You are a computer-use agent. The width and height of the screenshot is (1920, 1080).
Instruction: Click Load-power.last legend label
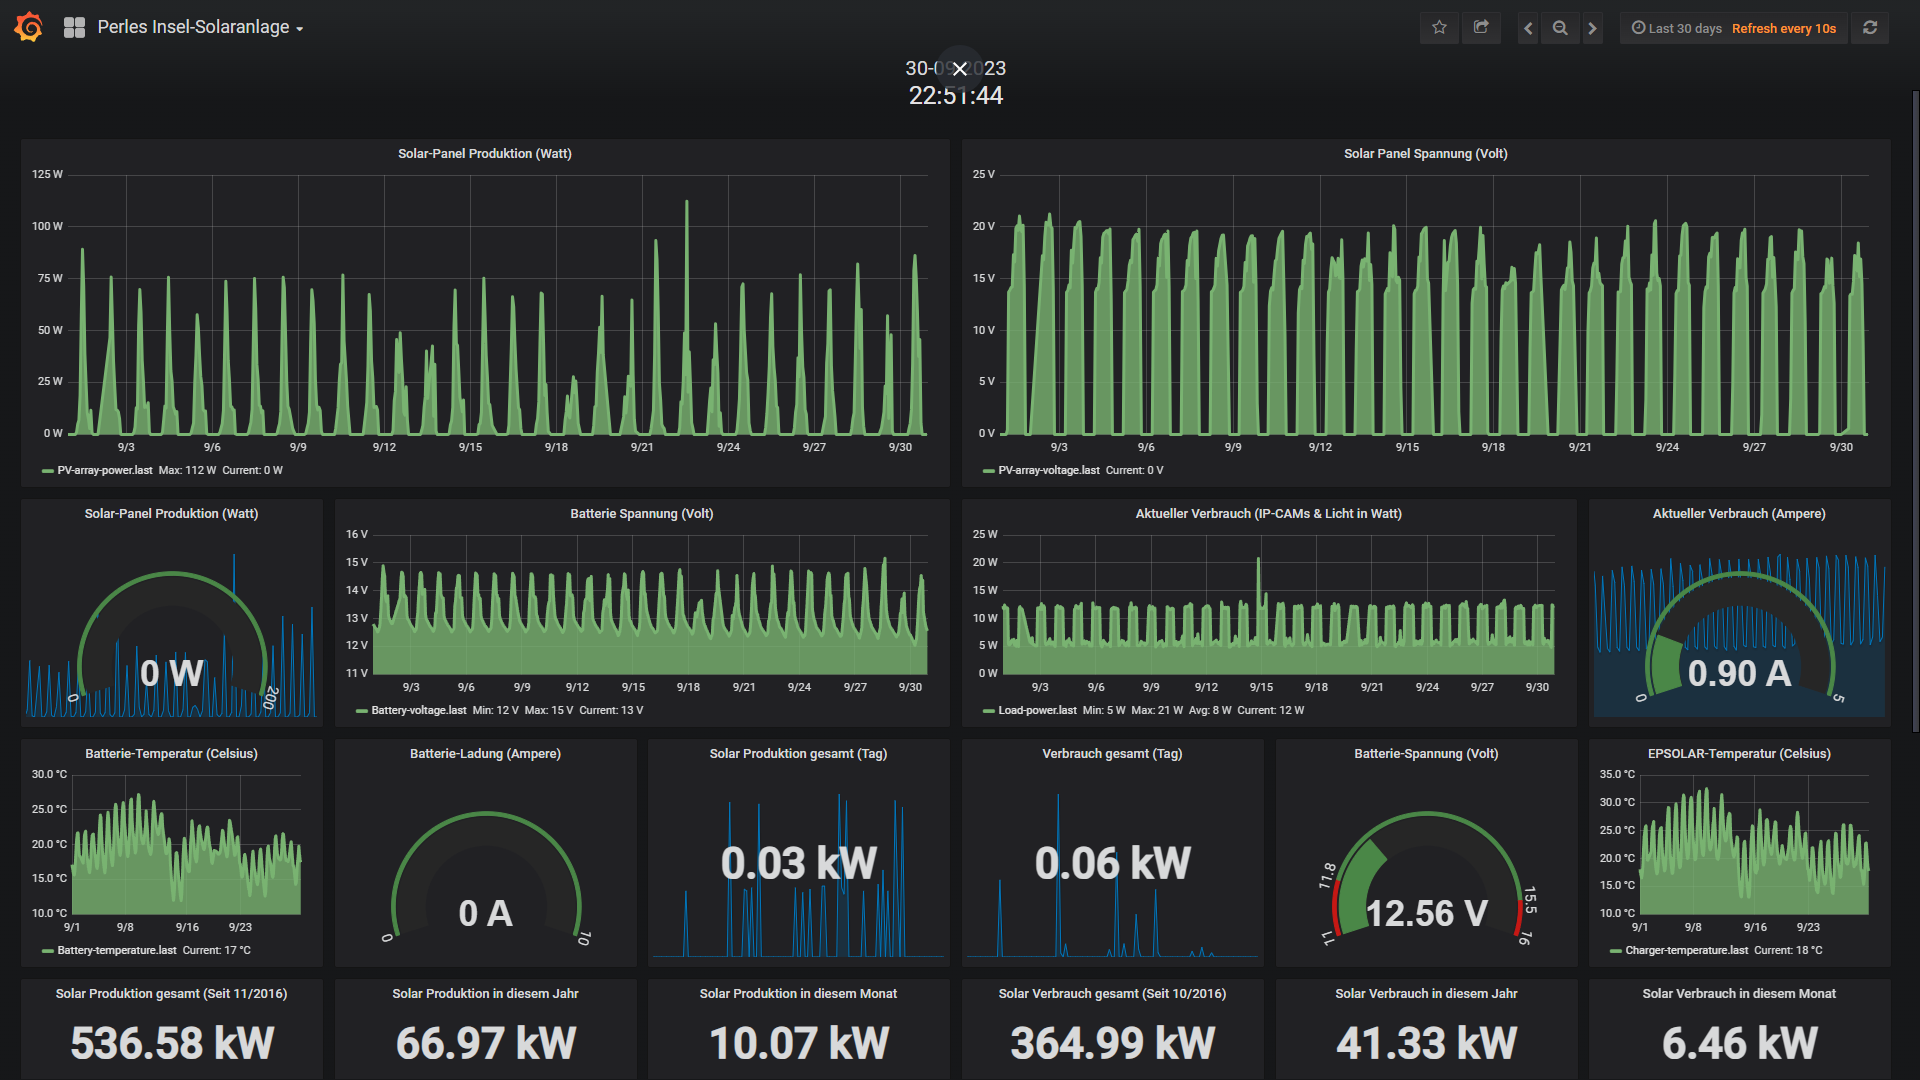(x=1037, y=711)
